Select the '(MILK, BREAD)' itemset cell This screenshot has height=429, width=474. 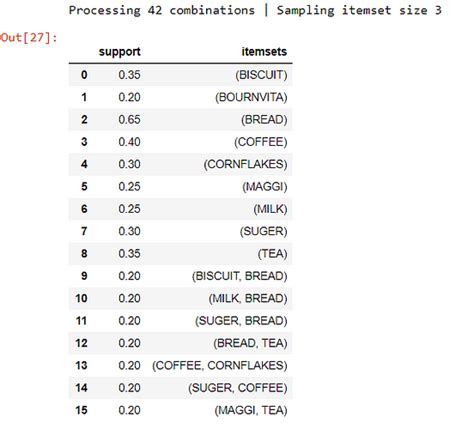[x=248, y=298]
